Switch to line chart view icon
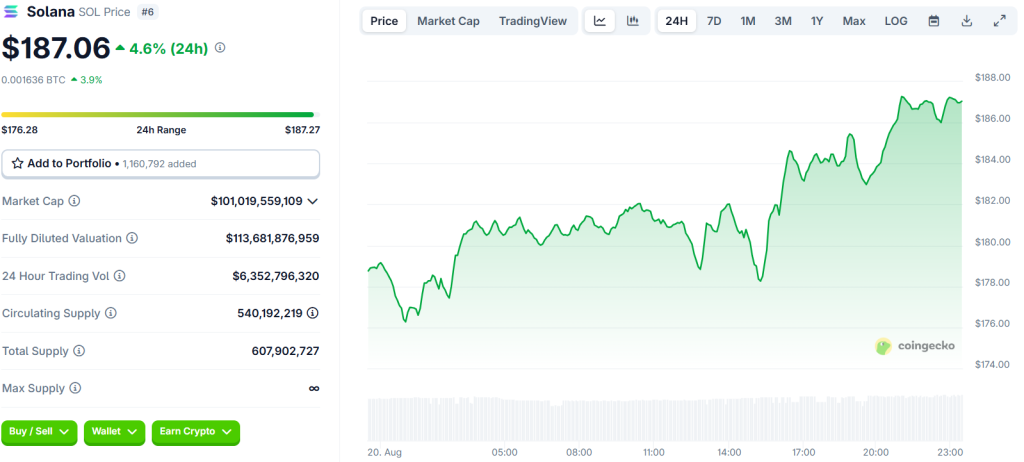This screenshot has height=462, width=1024. click(x=600, y=21)
